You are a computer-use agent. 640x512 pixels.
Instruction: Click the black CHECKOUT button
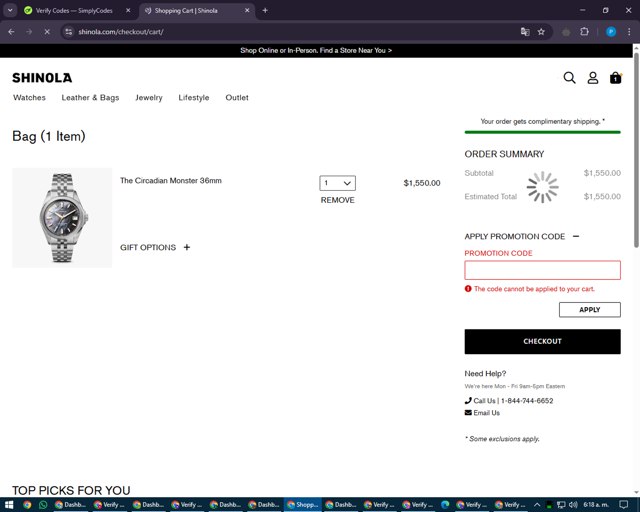coord(542,341)
